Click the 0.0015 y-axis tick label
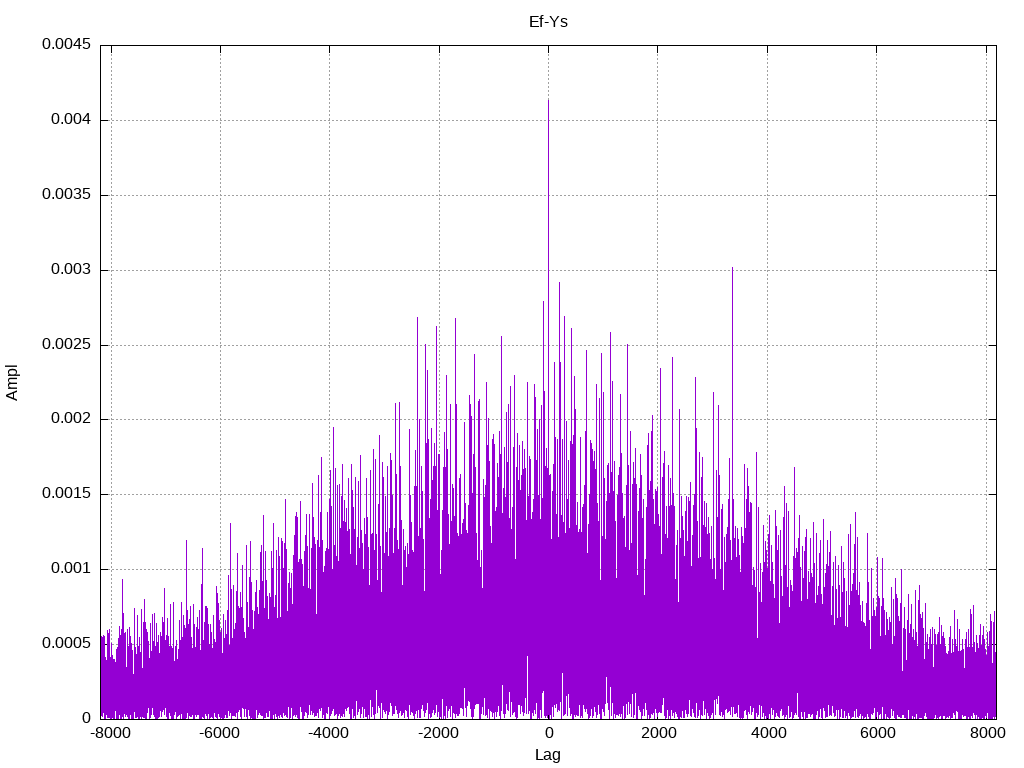This screenshot has width=1024, height=768. 66,494
